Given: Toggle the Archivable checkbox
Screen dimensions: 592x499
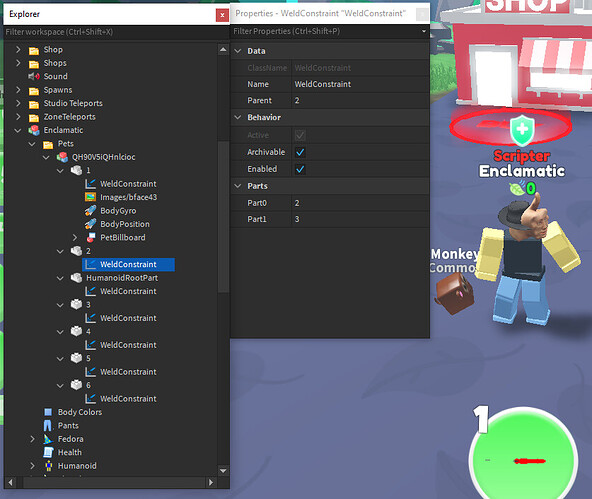Looking at the screenshot, I should tap(300, 152).
